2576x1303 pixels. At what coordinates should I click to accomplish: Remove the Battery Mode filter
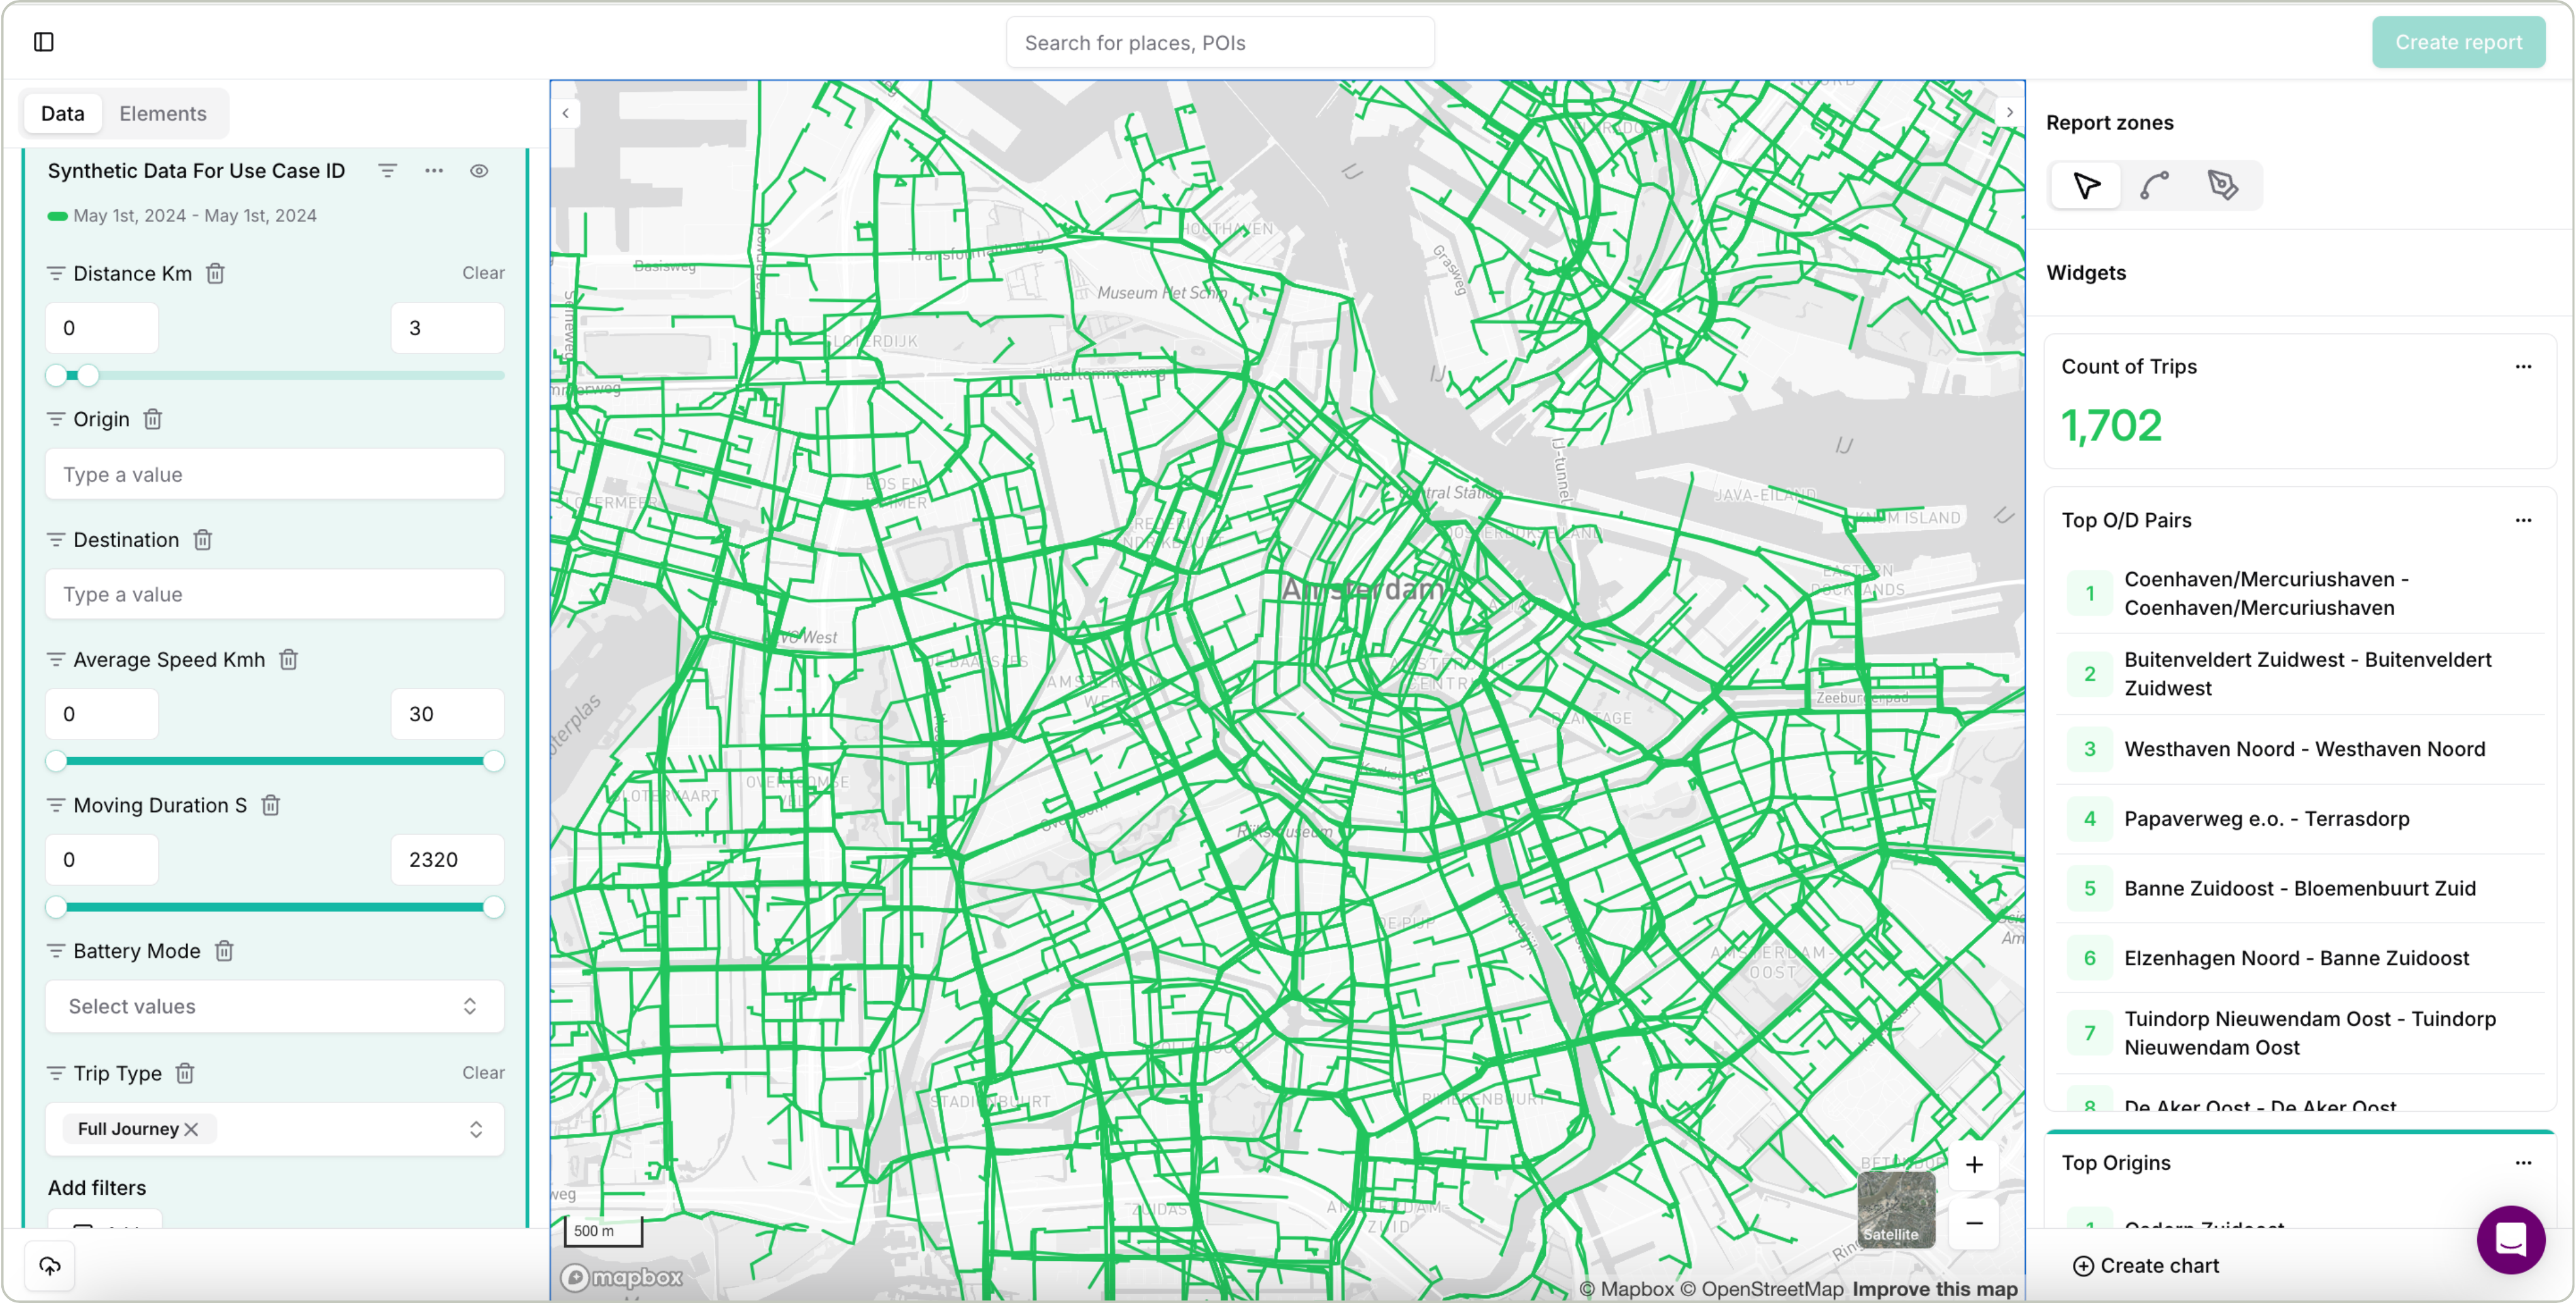(x=224, y=951)
